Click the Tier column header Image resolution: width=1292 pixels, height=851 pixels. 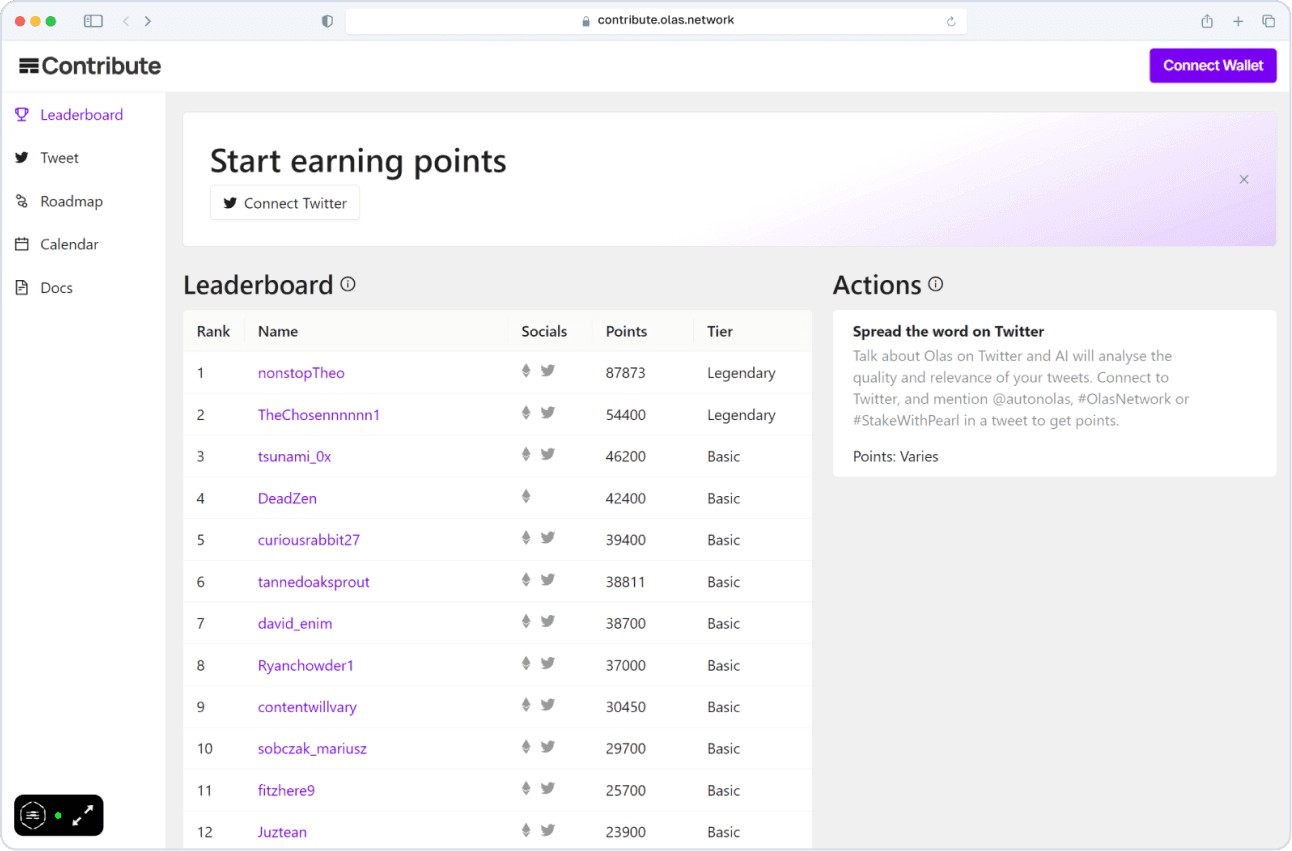tap(720, 331)
